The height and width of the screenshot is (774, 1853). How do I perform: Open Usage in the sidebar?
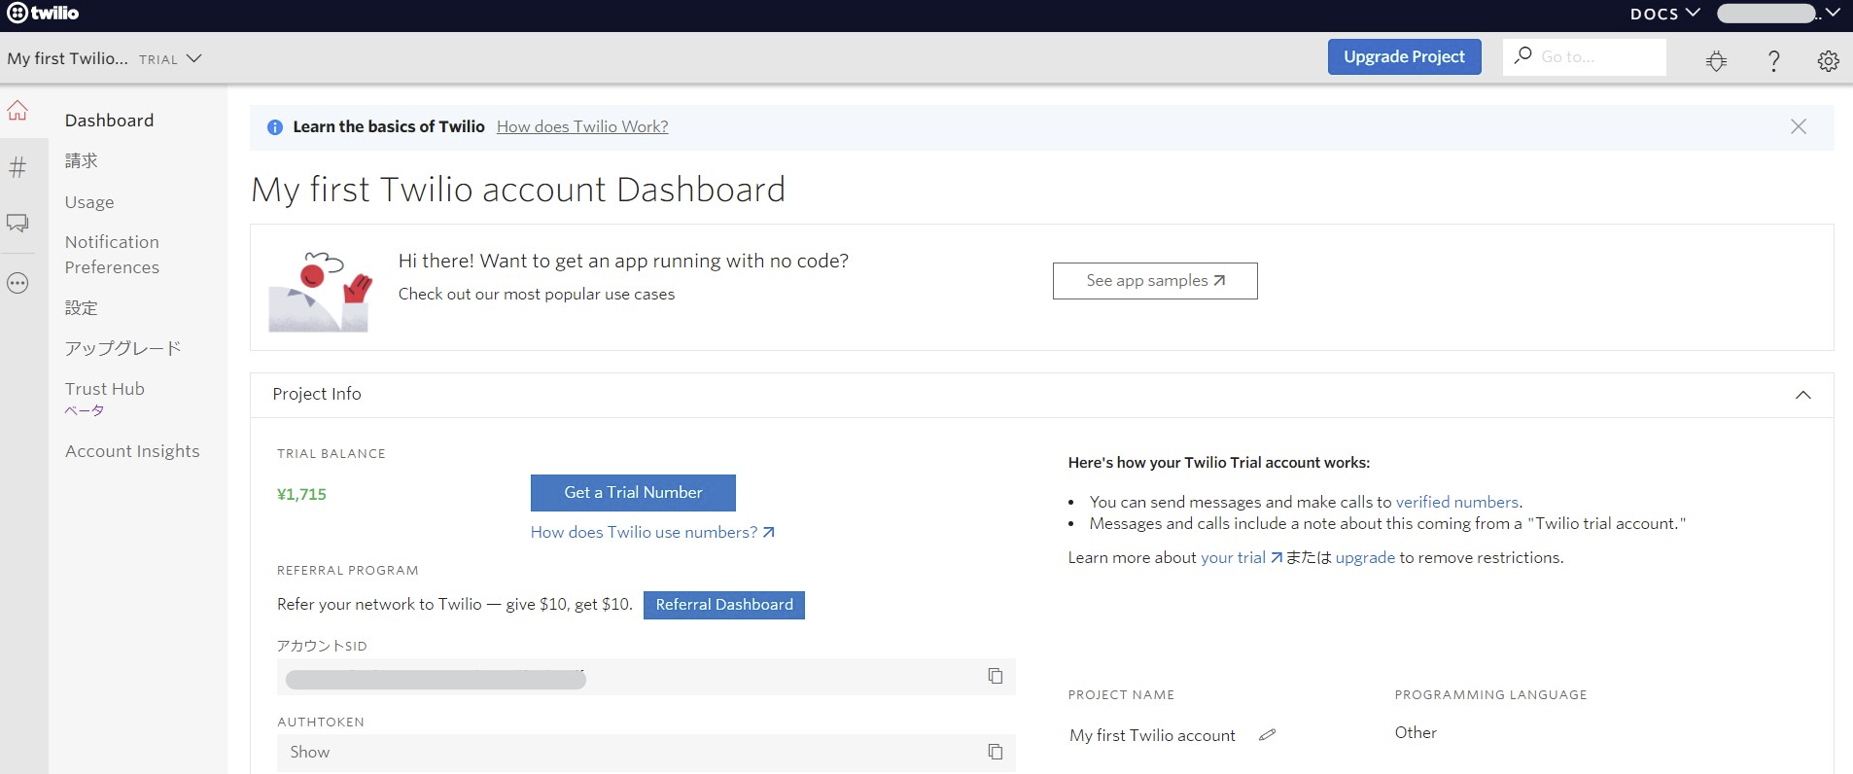pyautogui.click(x=89, y=202)
